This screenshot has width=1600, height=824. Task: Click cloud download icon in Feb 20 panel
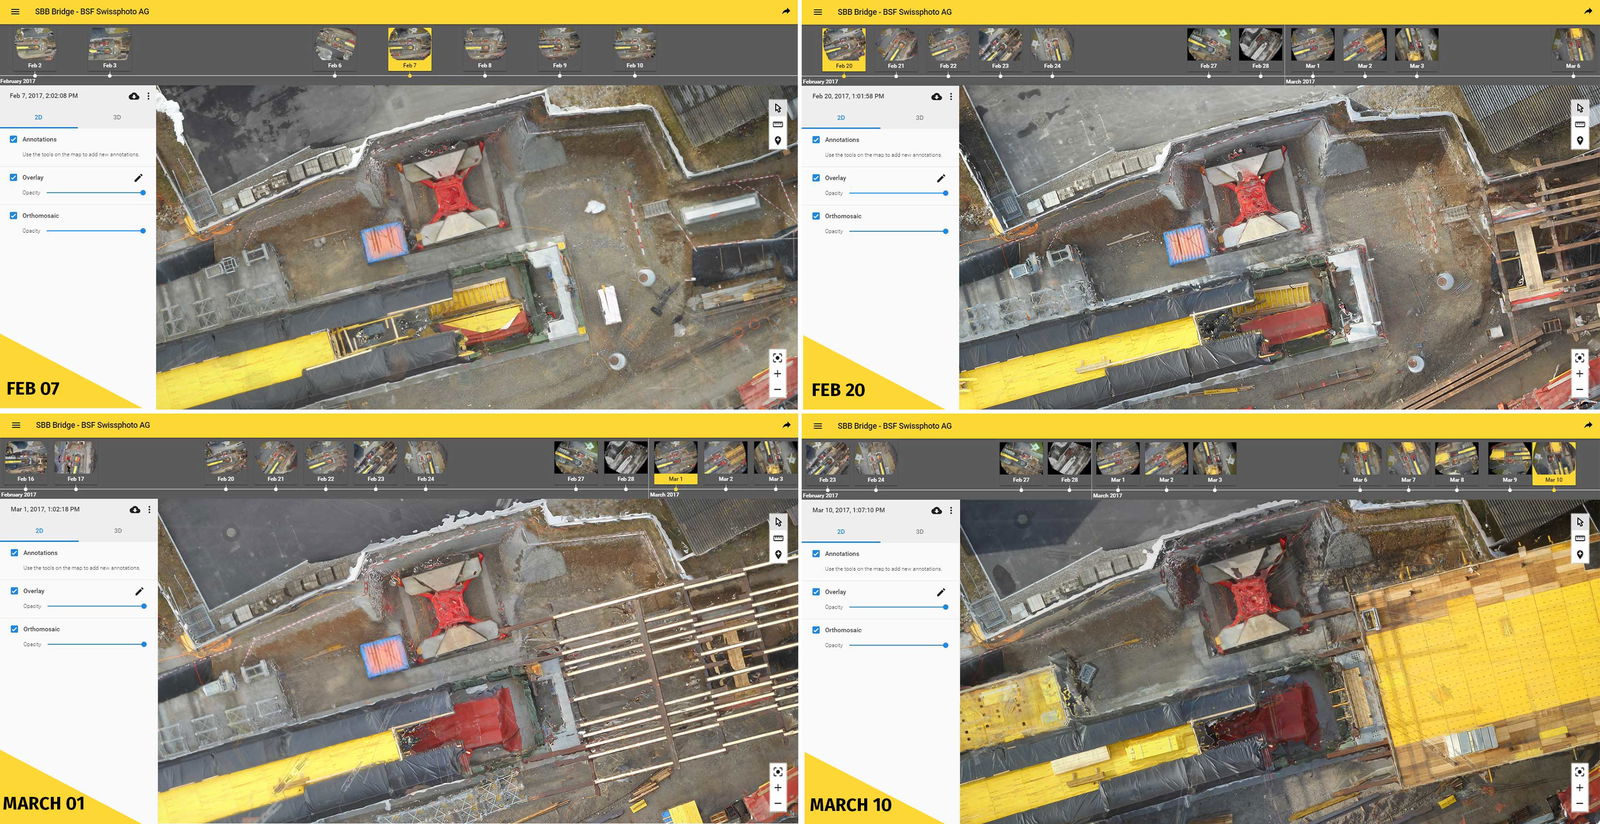(x=936, y=97)
